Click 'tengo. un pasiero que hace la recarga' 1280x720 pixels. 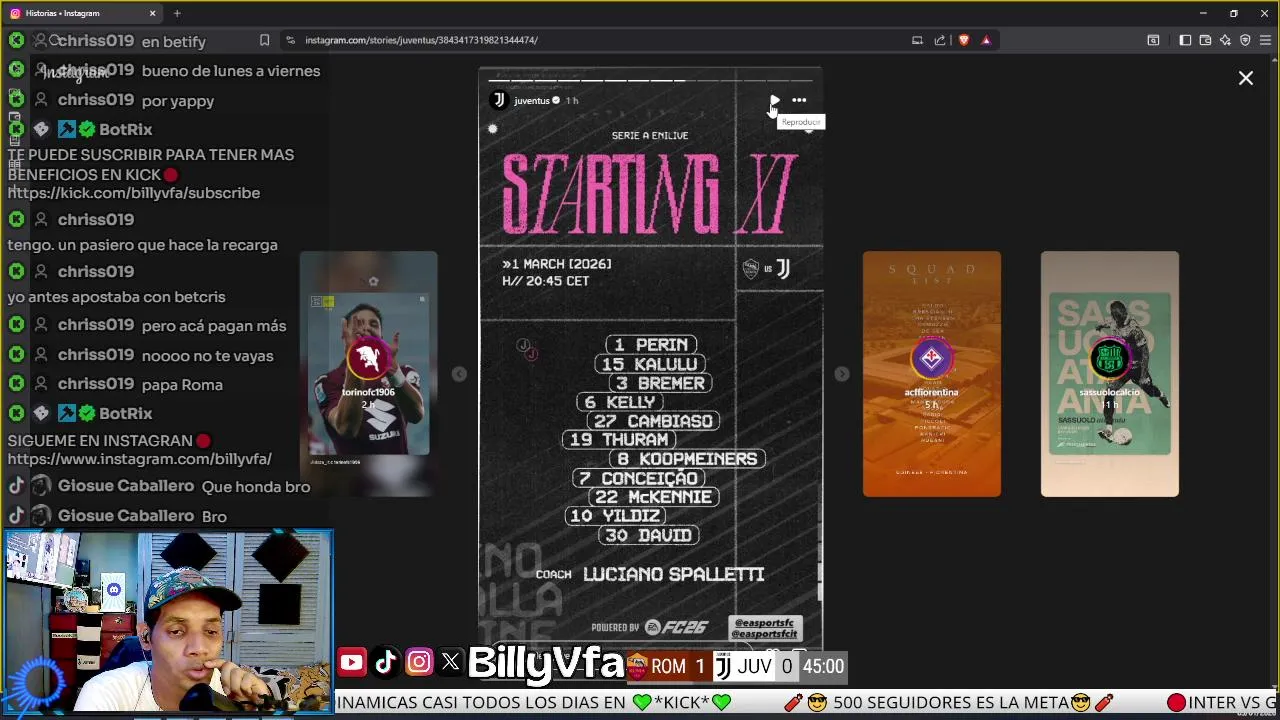(143, 245)
